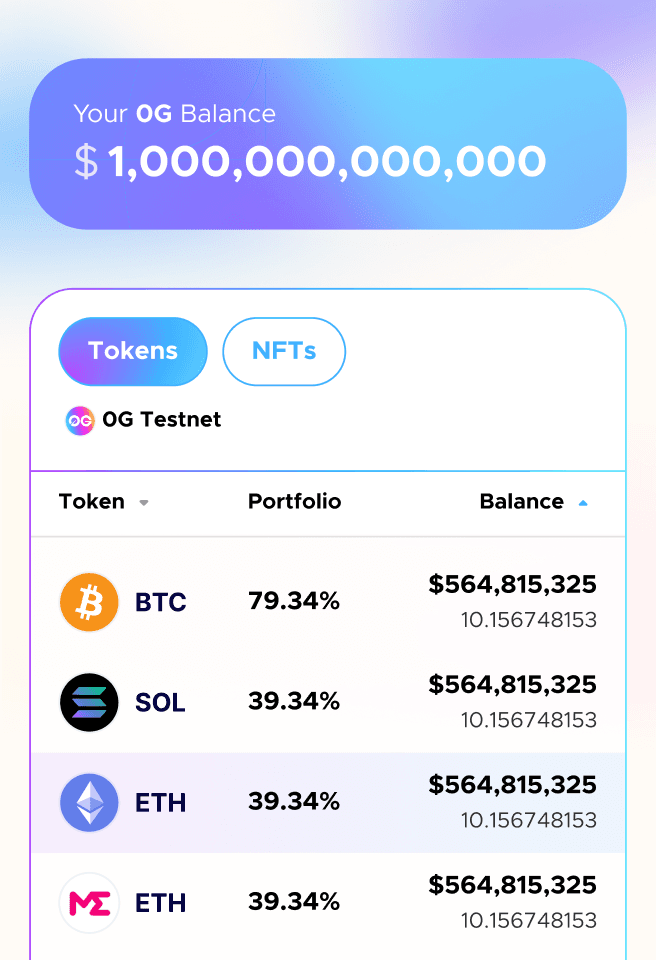Click the BTC row dollar balance
This screenshot has width=656, height=960.
[x=512, y=585]
